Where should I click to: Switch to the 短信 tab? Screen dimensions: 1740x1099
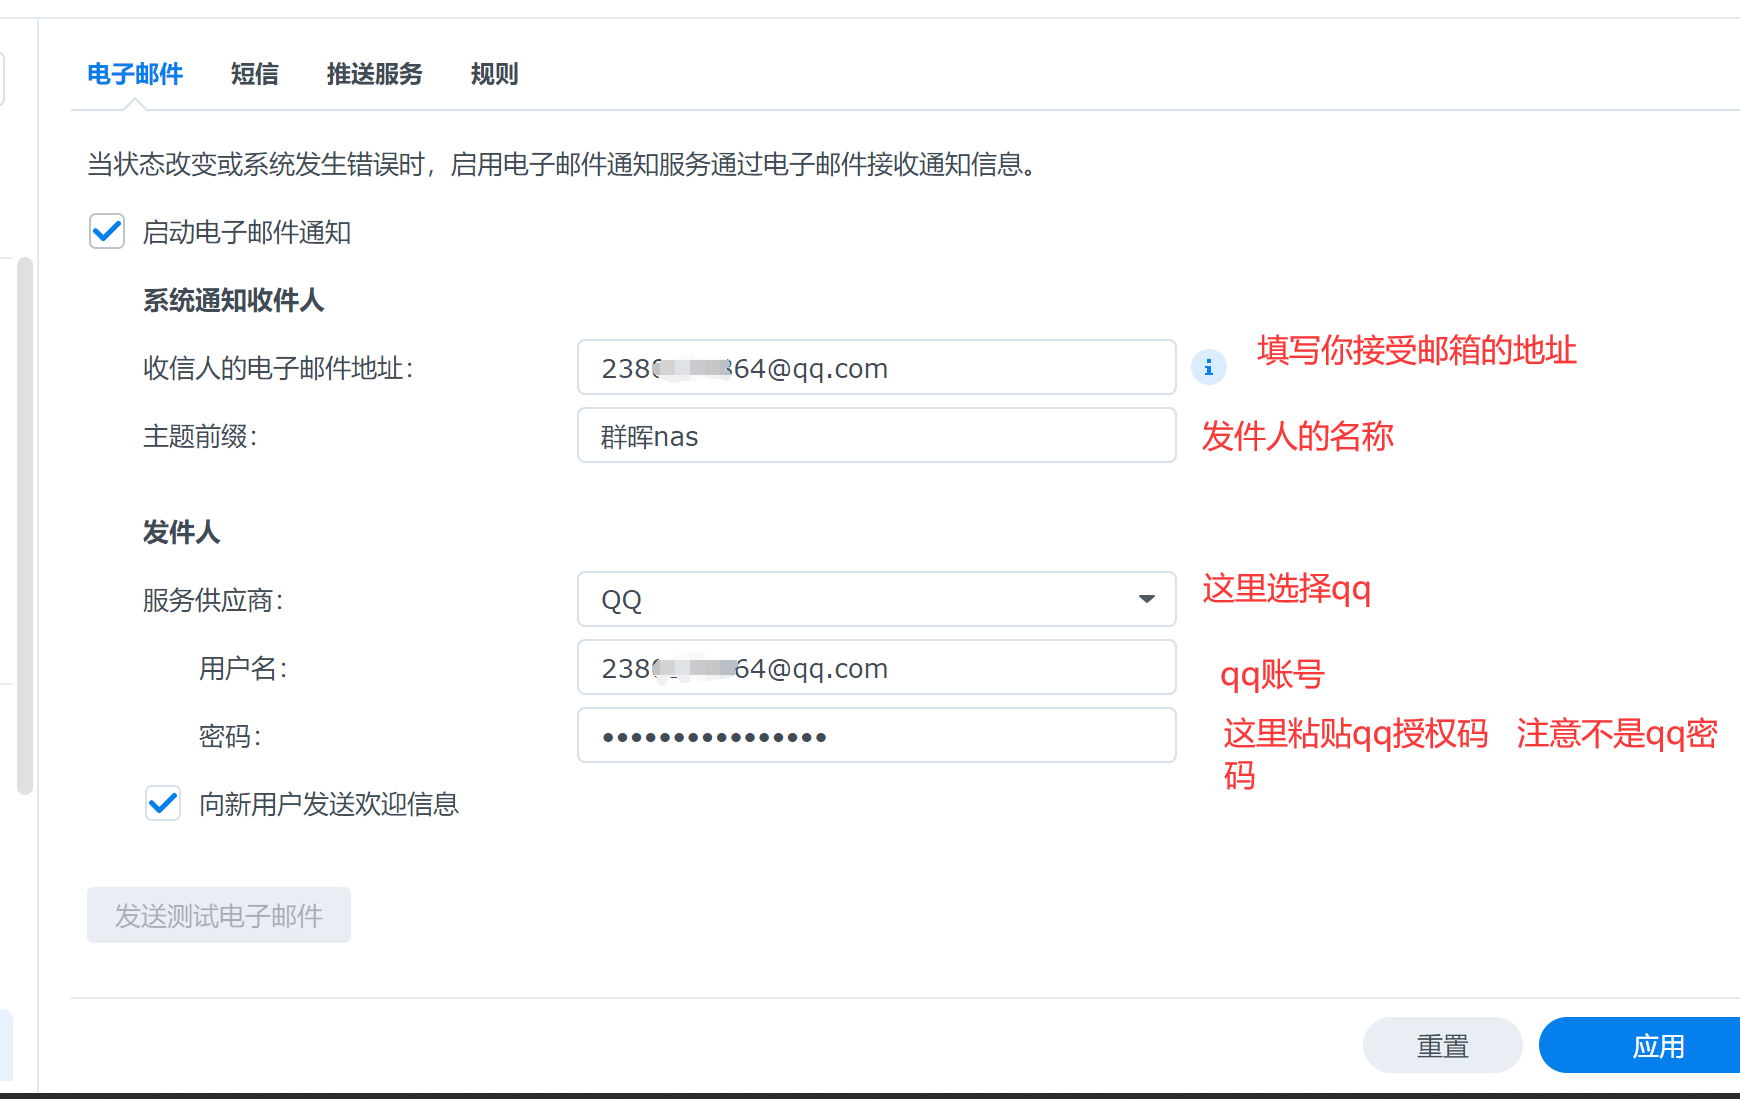[x=255, y=74]
